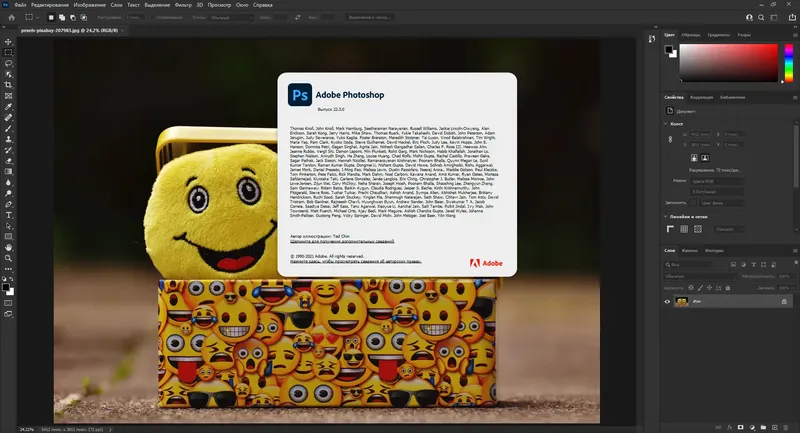Select the Pen tool

point(8,205)
